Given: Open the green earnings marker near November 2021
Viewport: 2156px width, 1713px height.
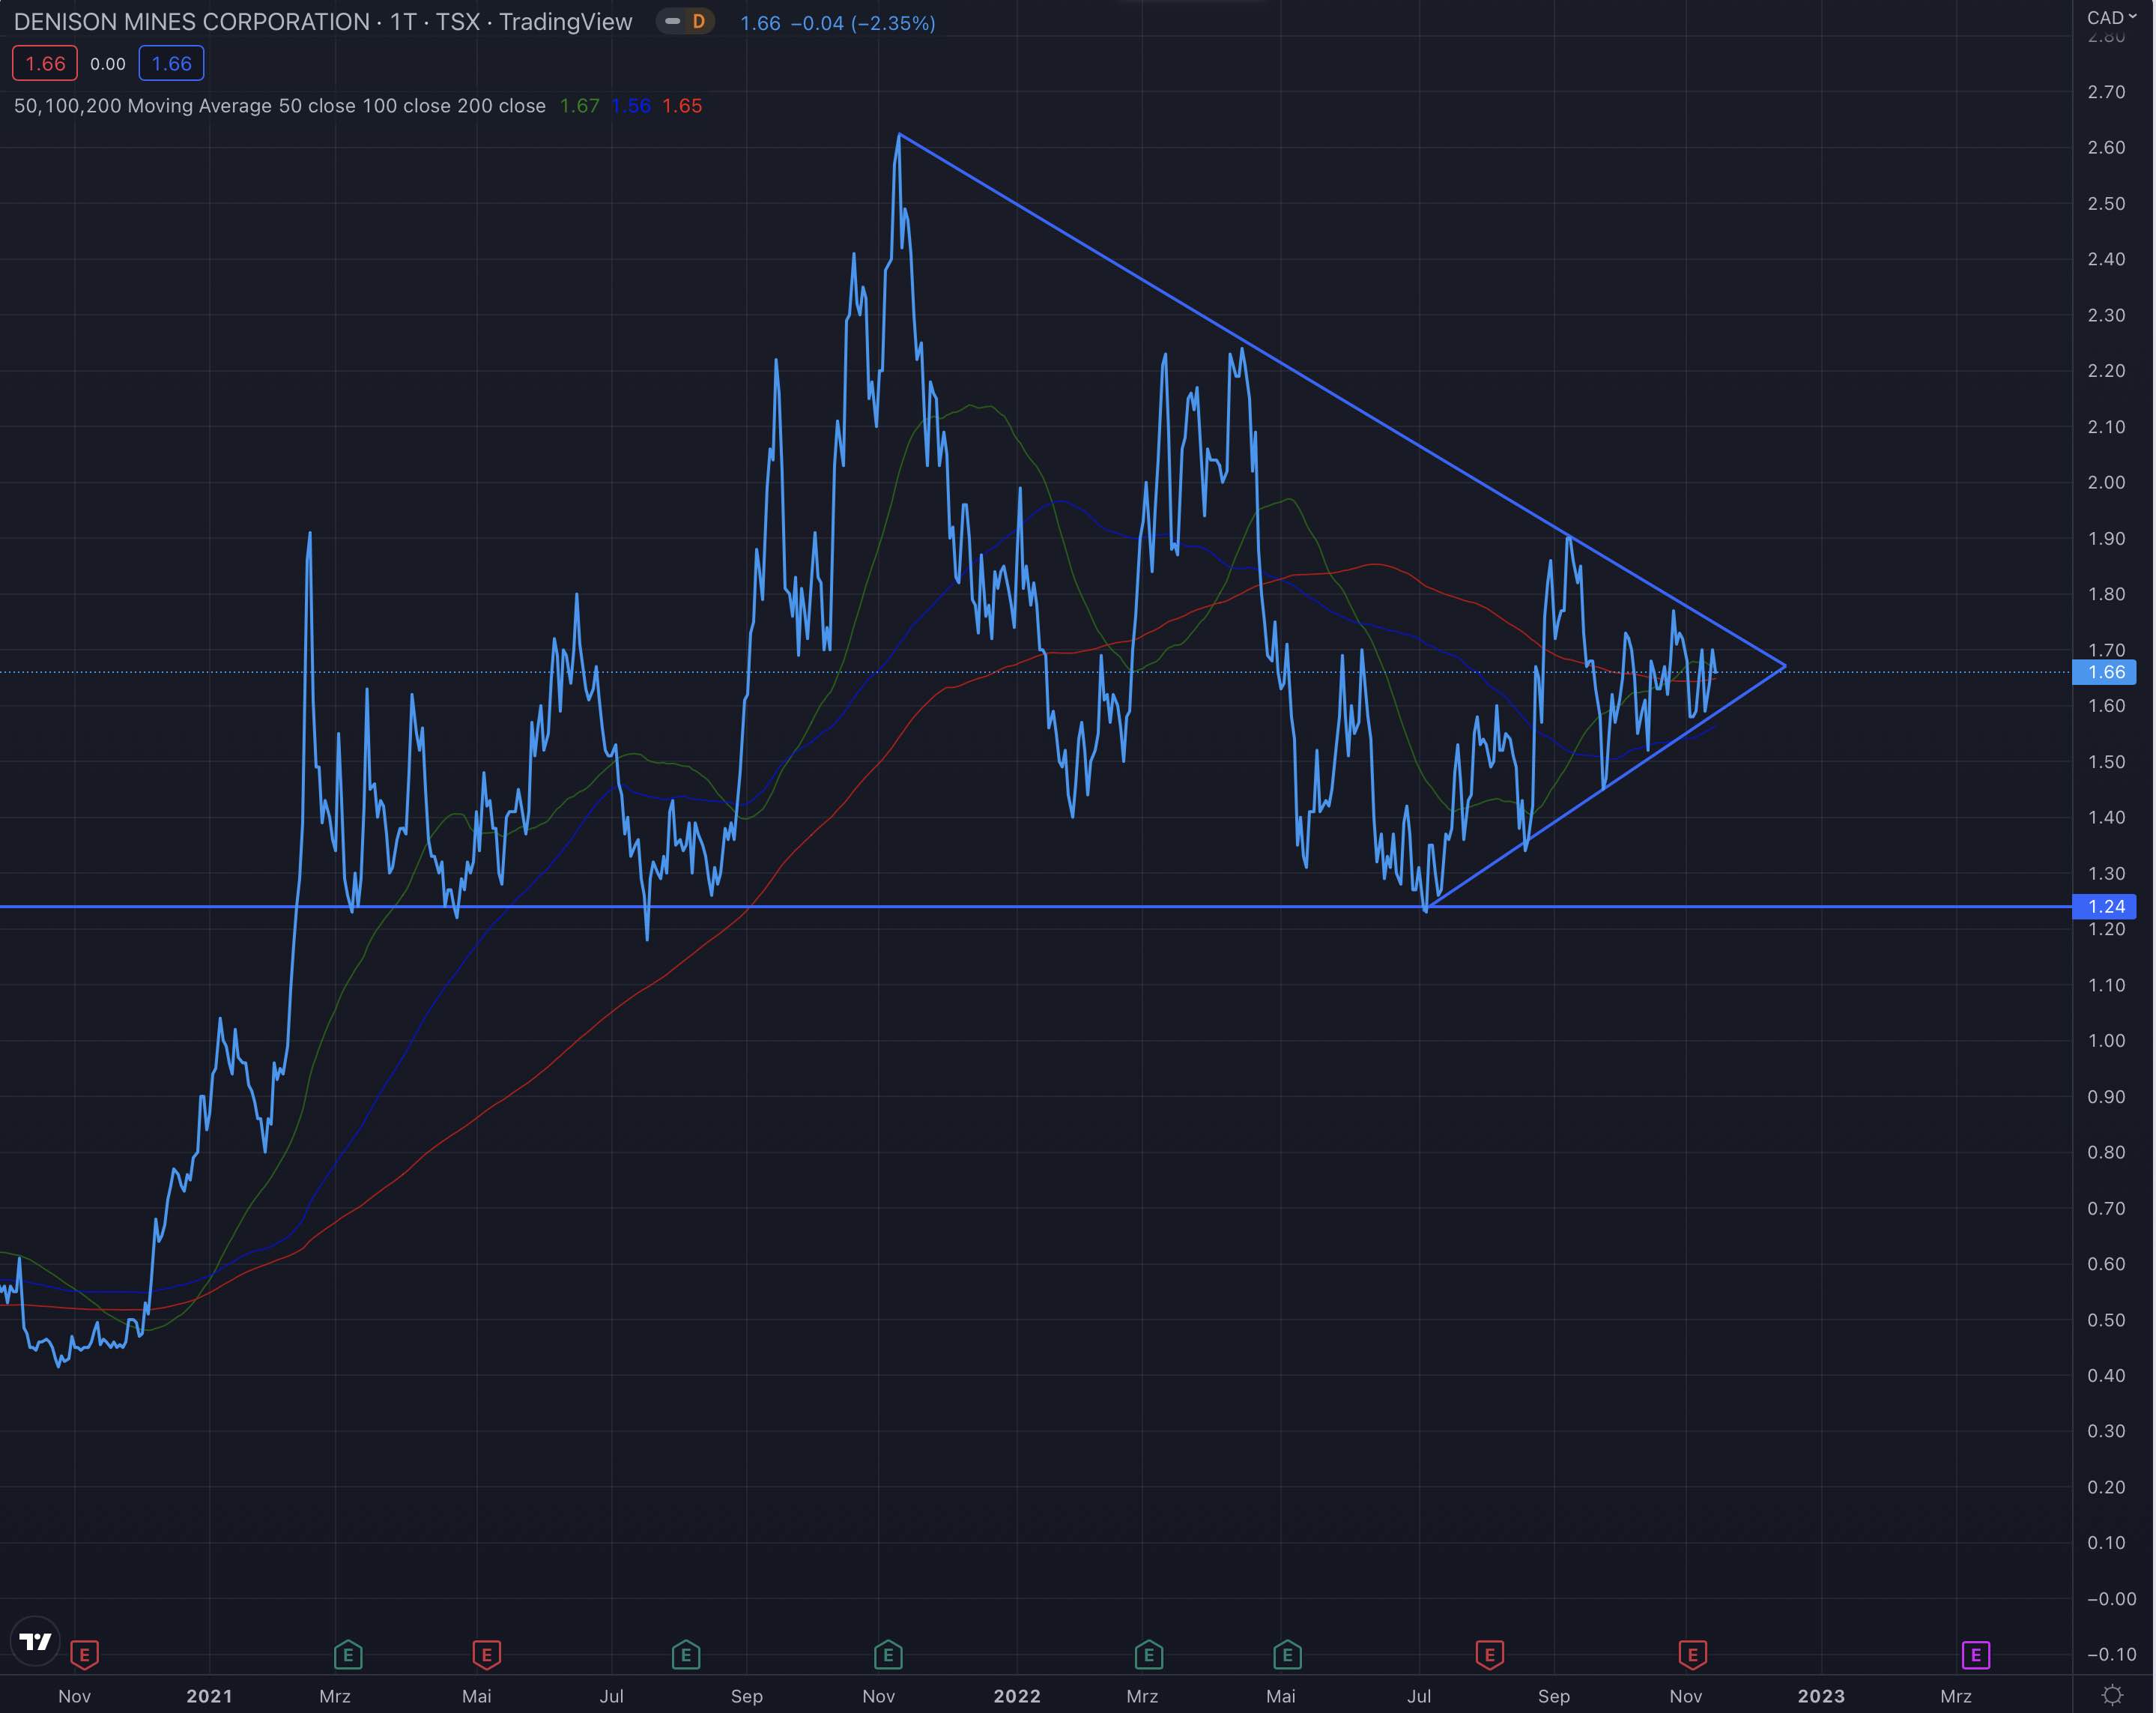Looking at the screenshot, I should click(x=888, y=1655).
